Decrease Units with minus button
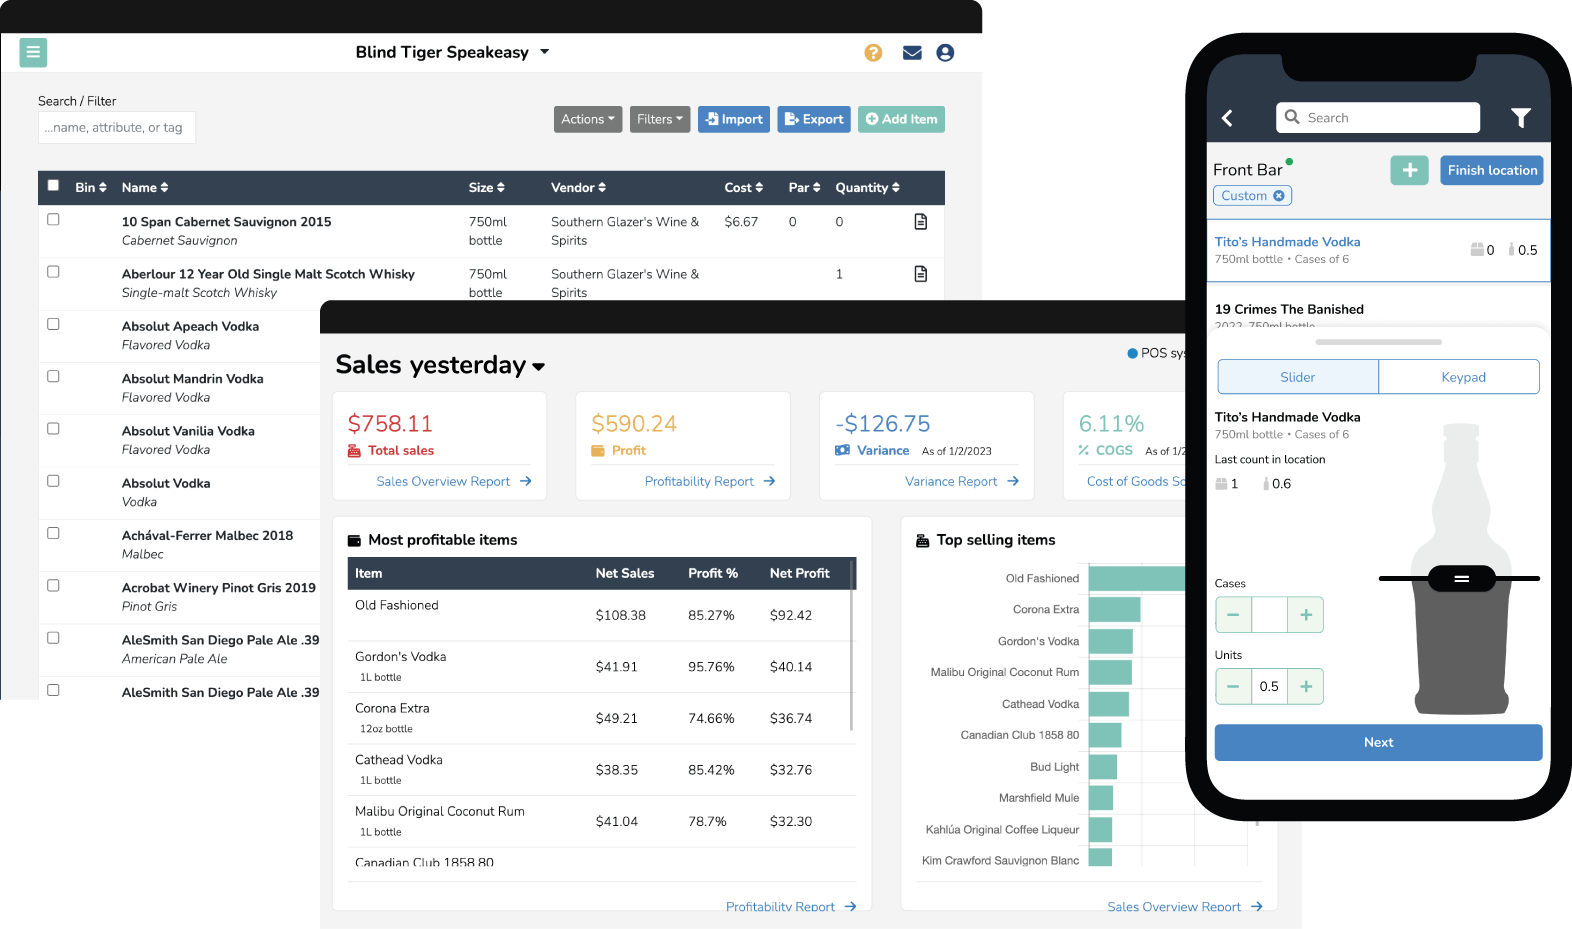 [1233, 686]
